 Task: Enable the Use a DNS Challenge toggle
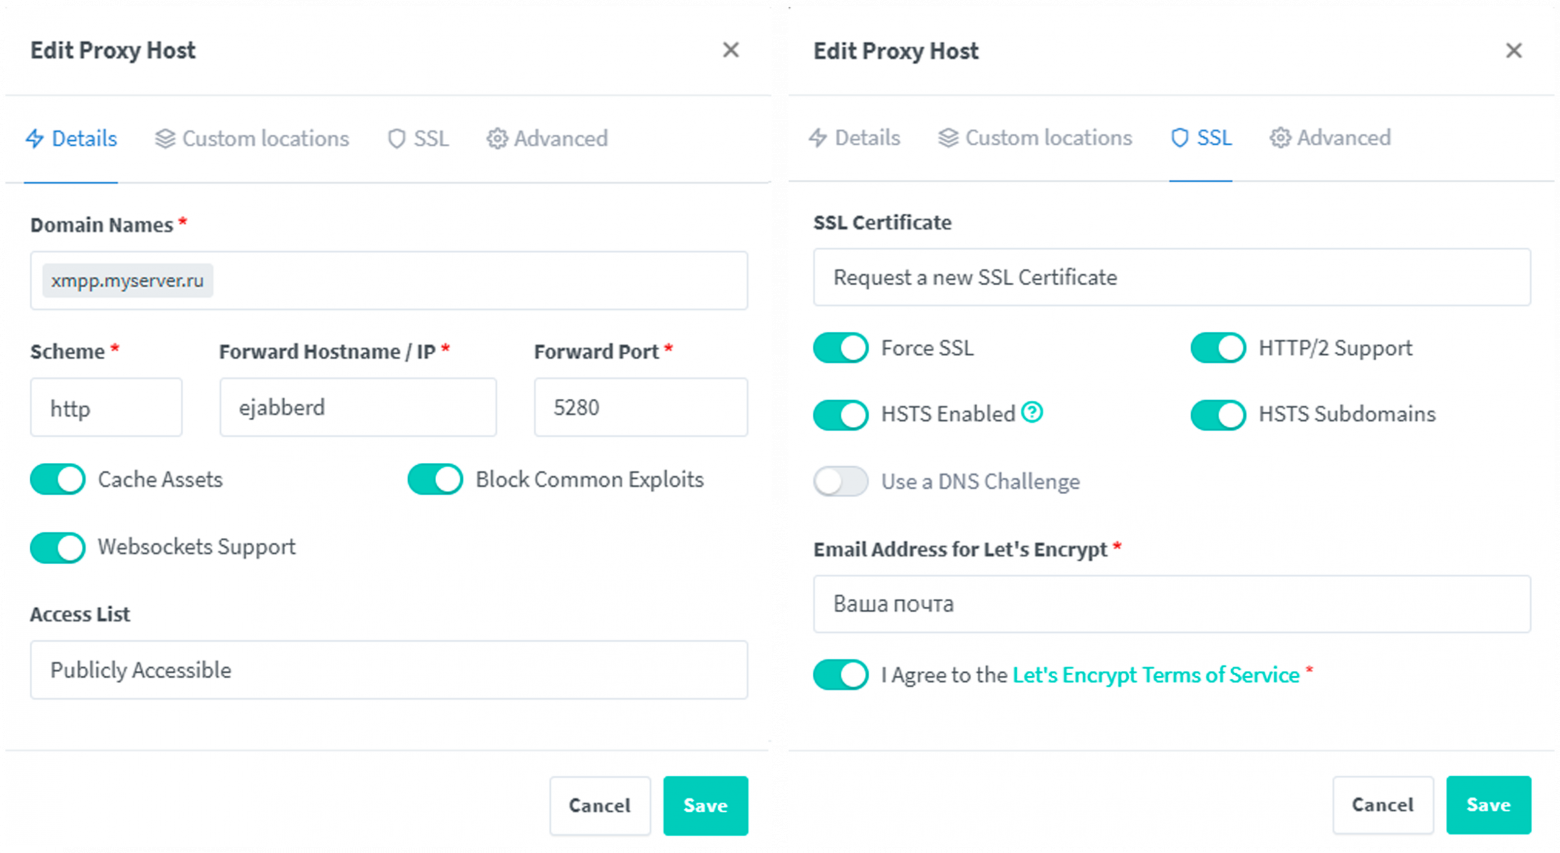(841, 481)
